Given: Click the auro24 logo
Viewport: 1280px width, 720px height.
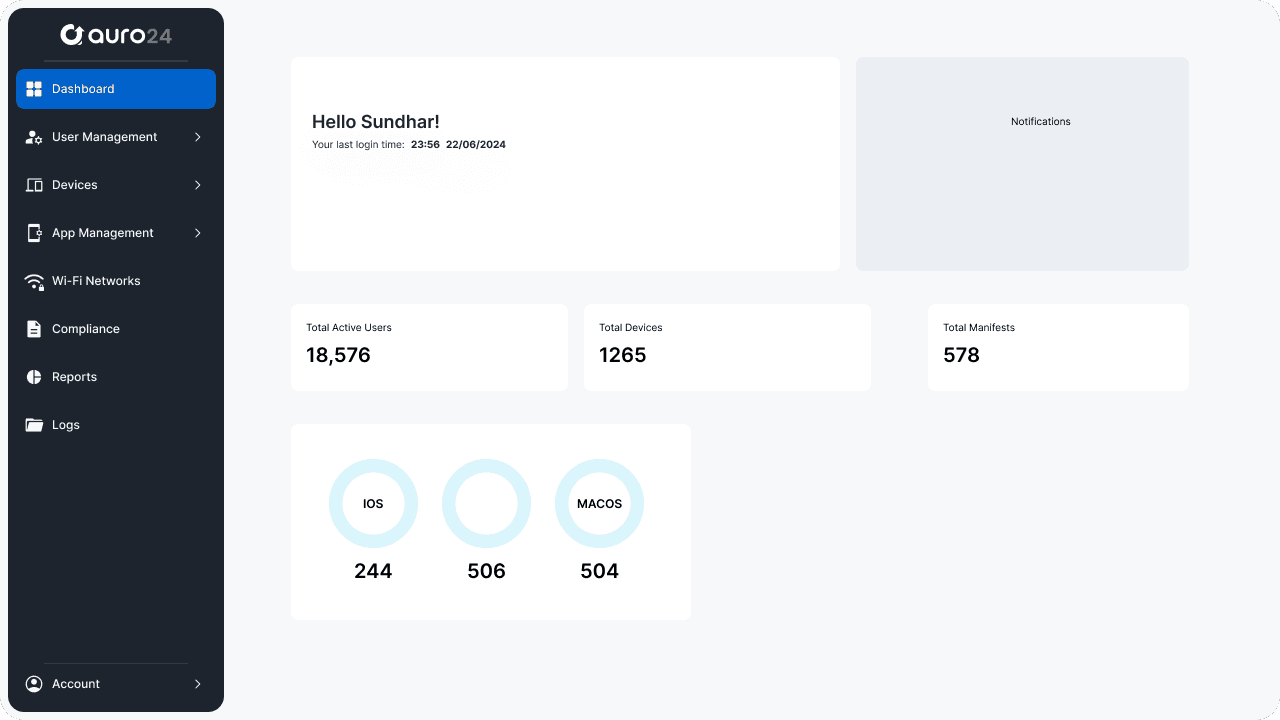Looking at the screenshot, I should tap(116, 34).
